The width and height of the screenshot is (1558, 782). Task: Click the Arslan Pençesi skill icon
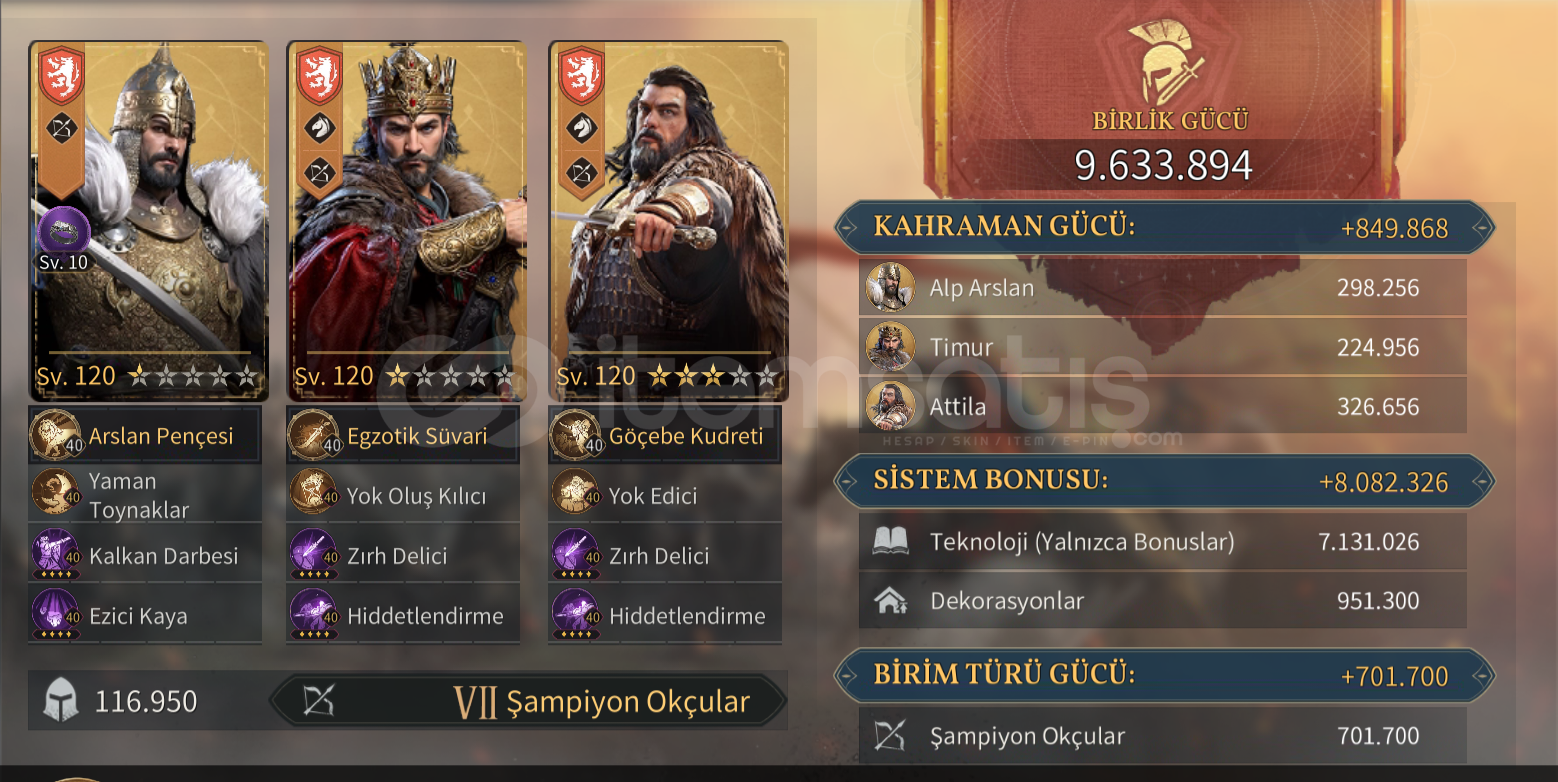pos(56,435)
